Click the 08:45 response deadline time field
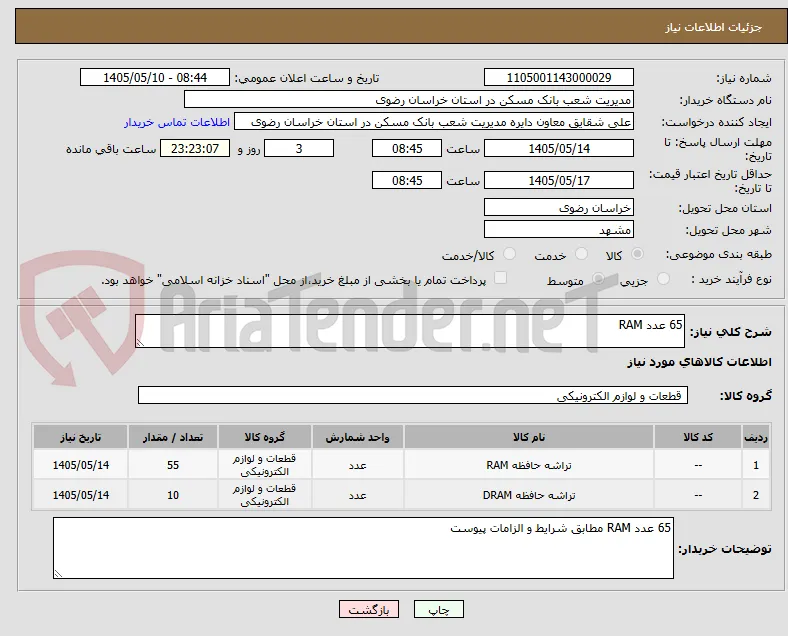The width and height of the screenshot is (788, 636). [x=407, y=148]
